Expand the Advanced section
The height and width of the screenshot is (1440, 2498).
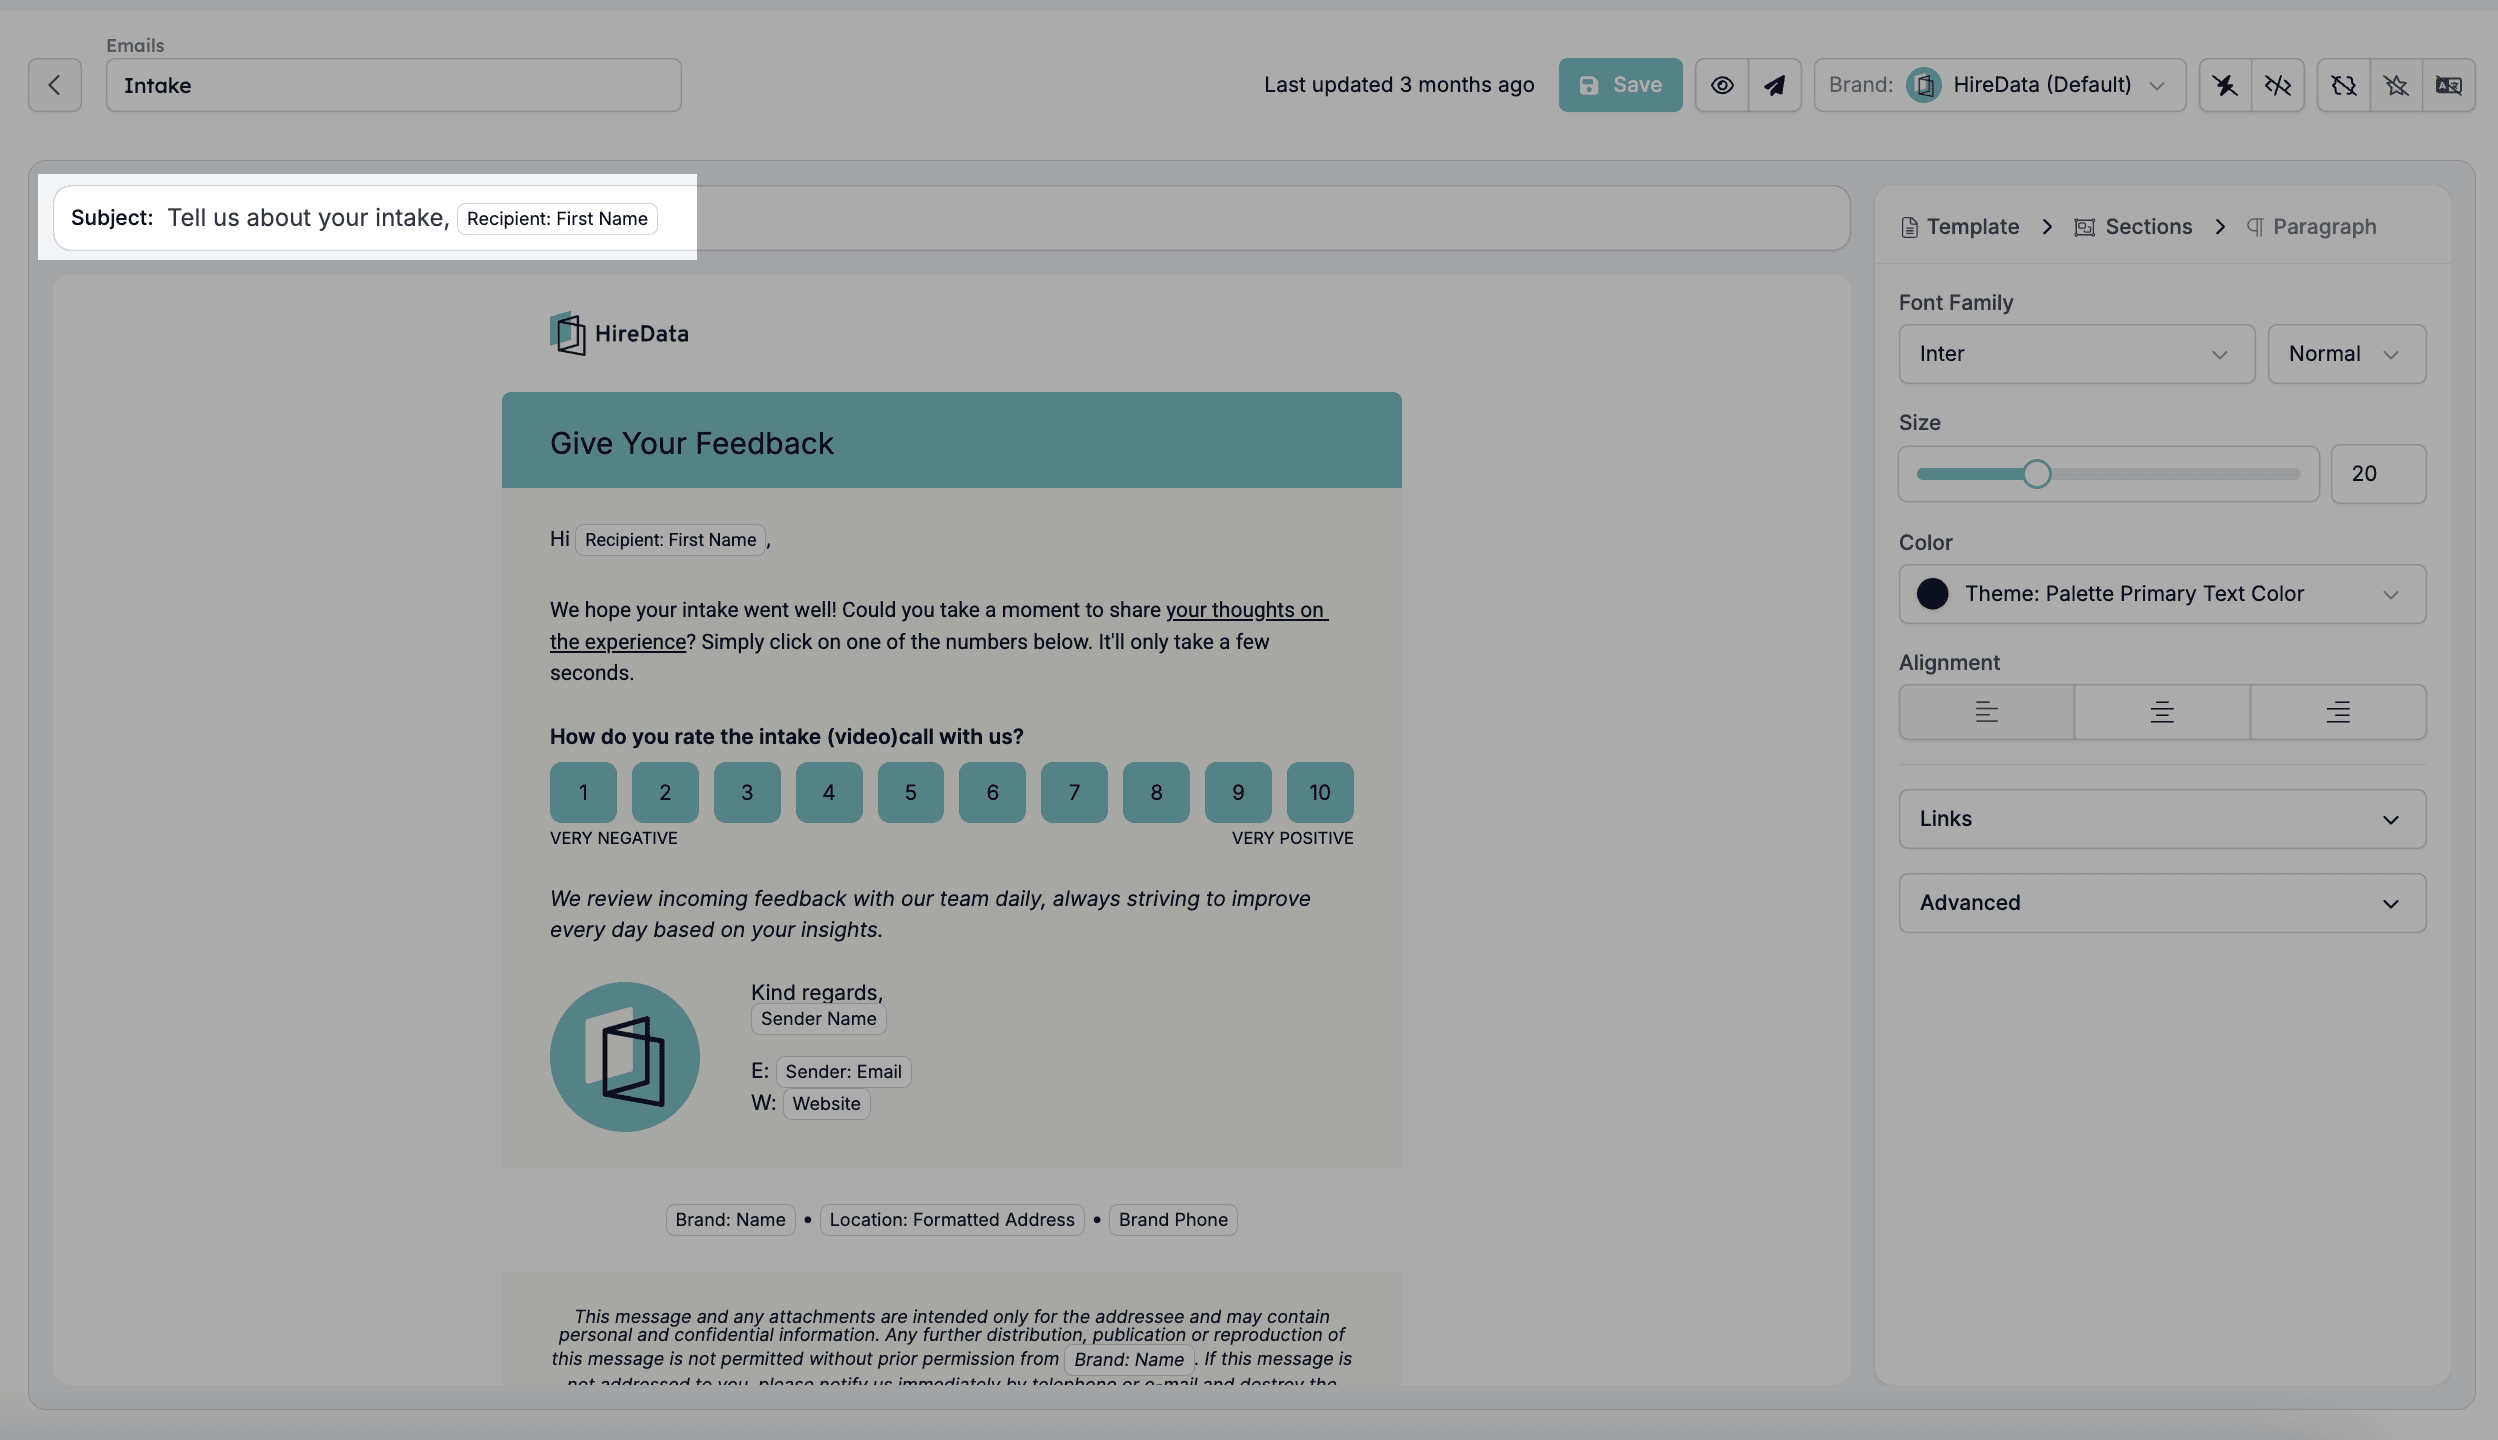coord(2162,903)
